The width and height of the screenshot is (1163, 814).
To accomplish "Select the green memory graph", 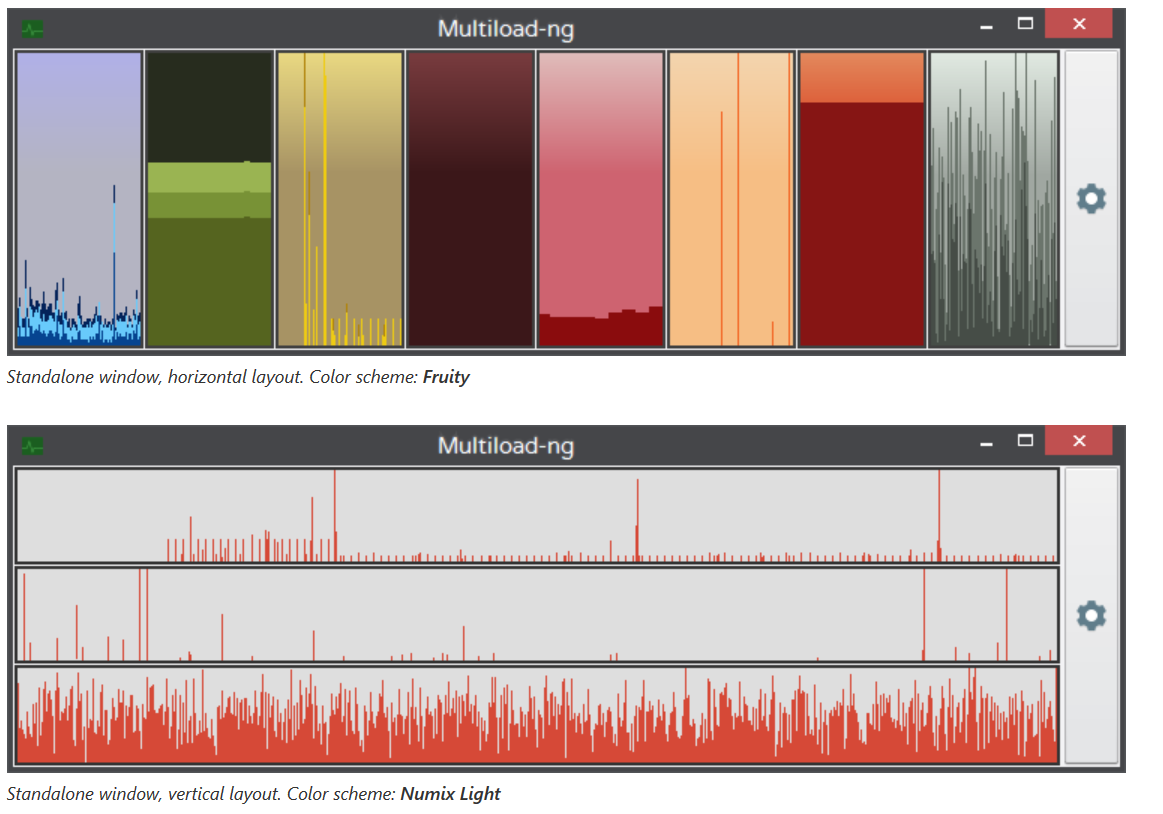I will click(209, 199).
